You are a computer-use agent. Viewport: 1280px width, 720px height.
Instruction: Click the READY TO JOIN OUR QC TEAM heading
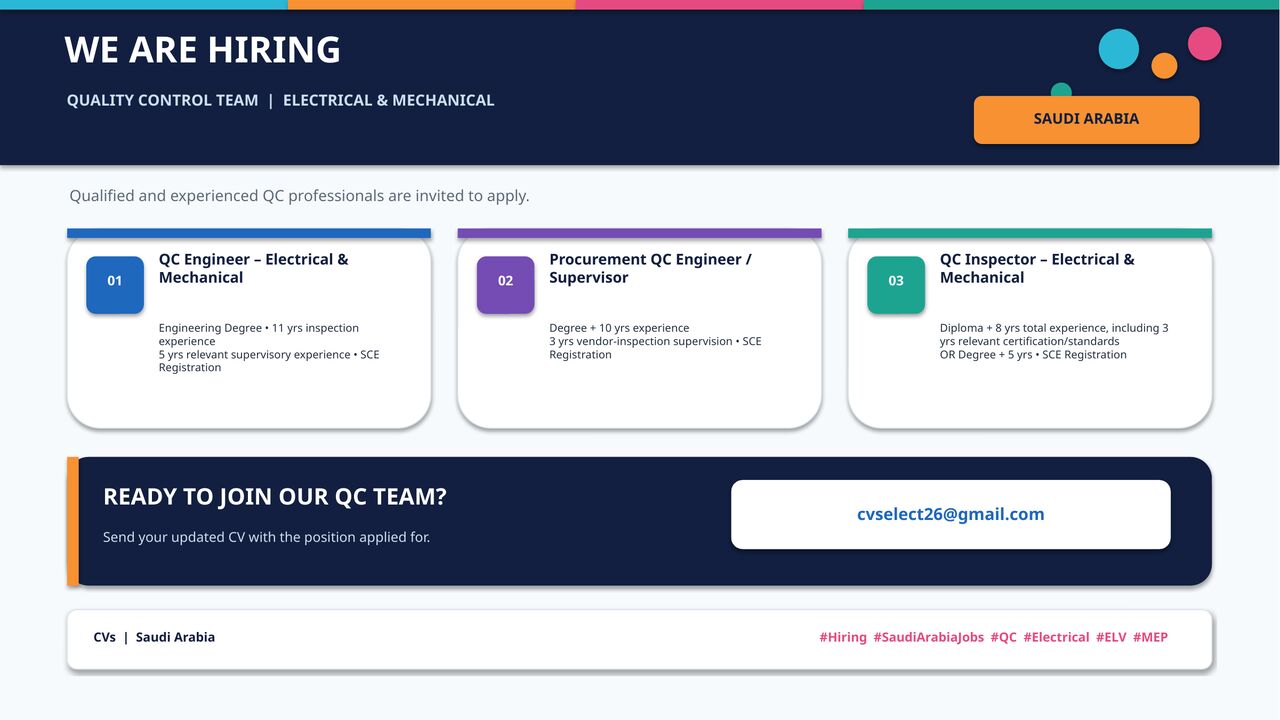[275, 497]
